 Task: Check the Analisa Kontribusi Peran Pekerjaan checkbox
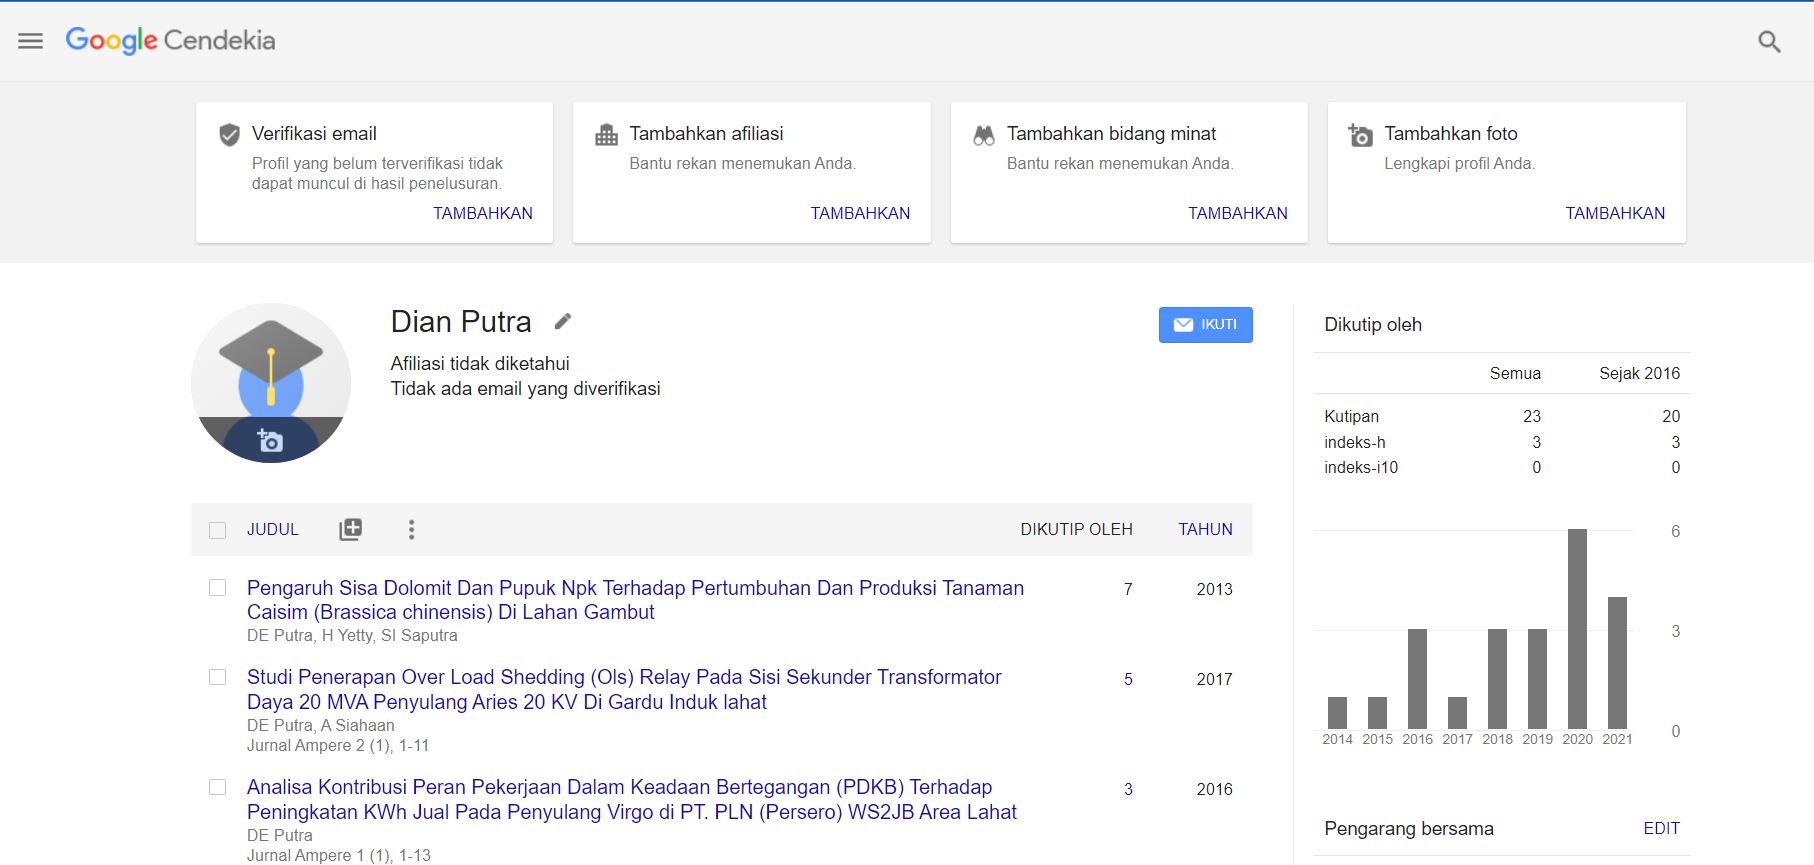tap(217, 787)
